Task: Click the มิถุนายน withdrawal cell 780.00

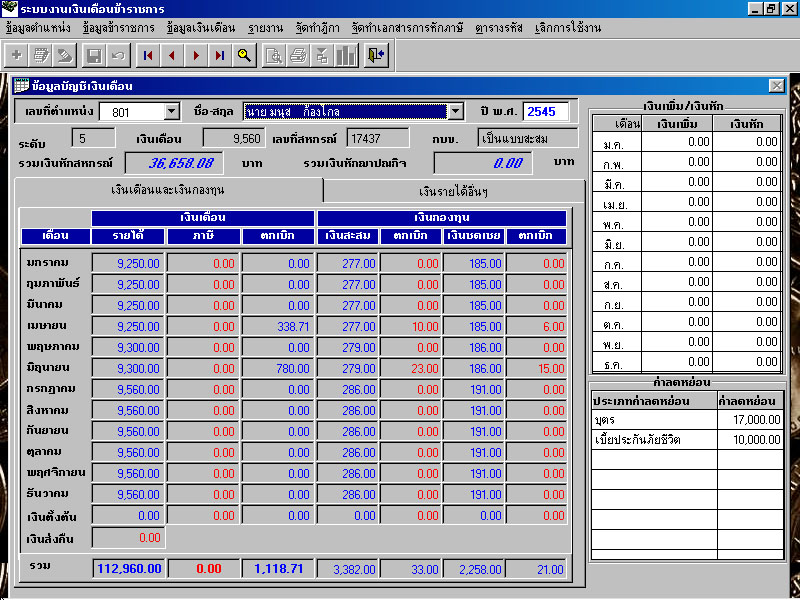Action: pyautogui.click(x=278, y=368)
